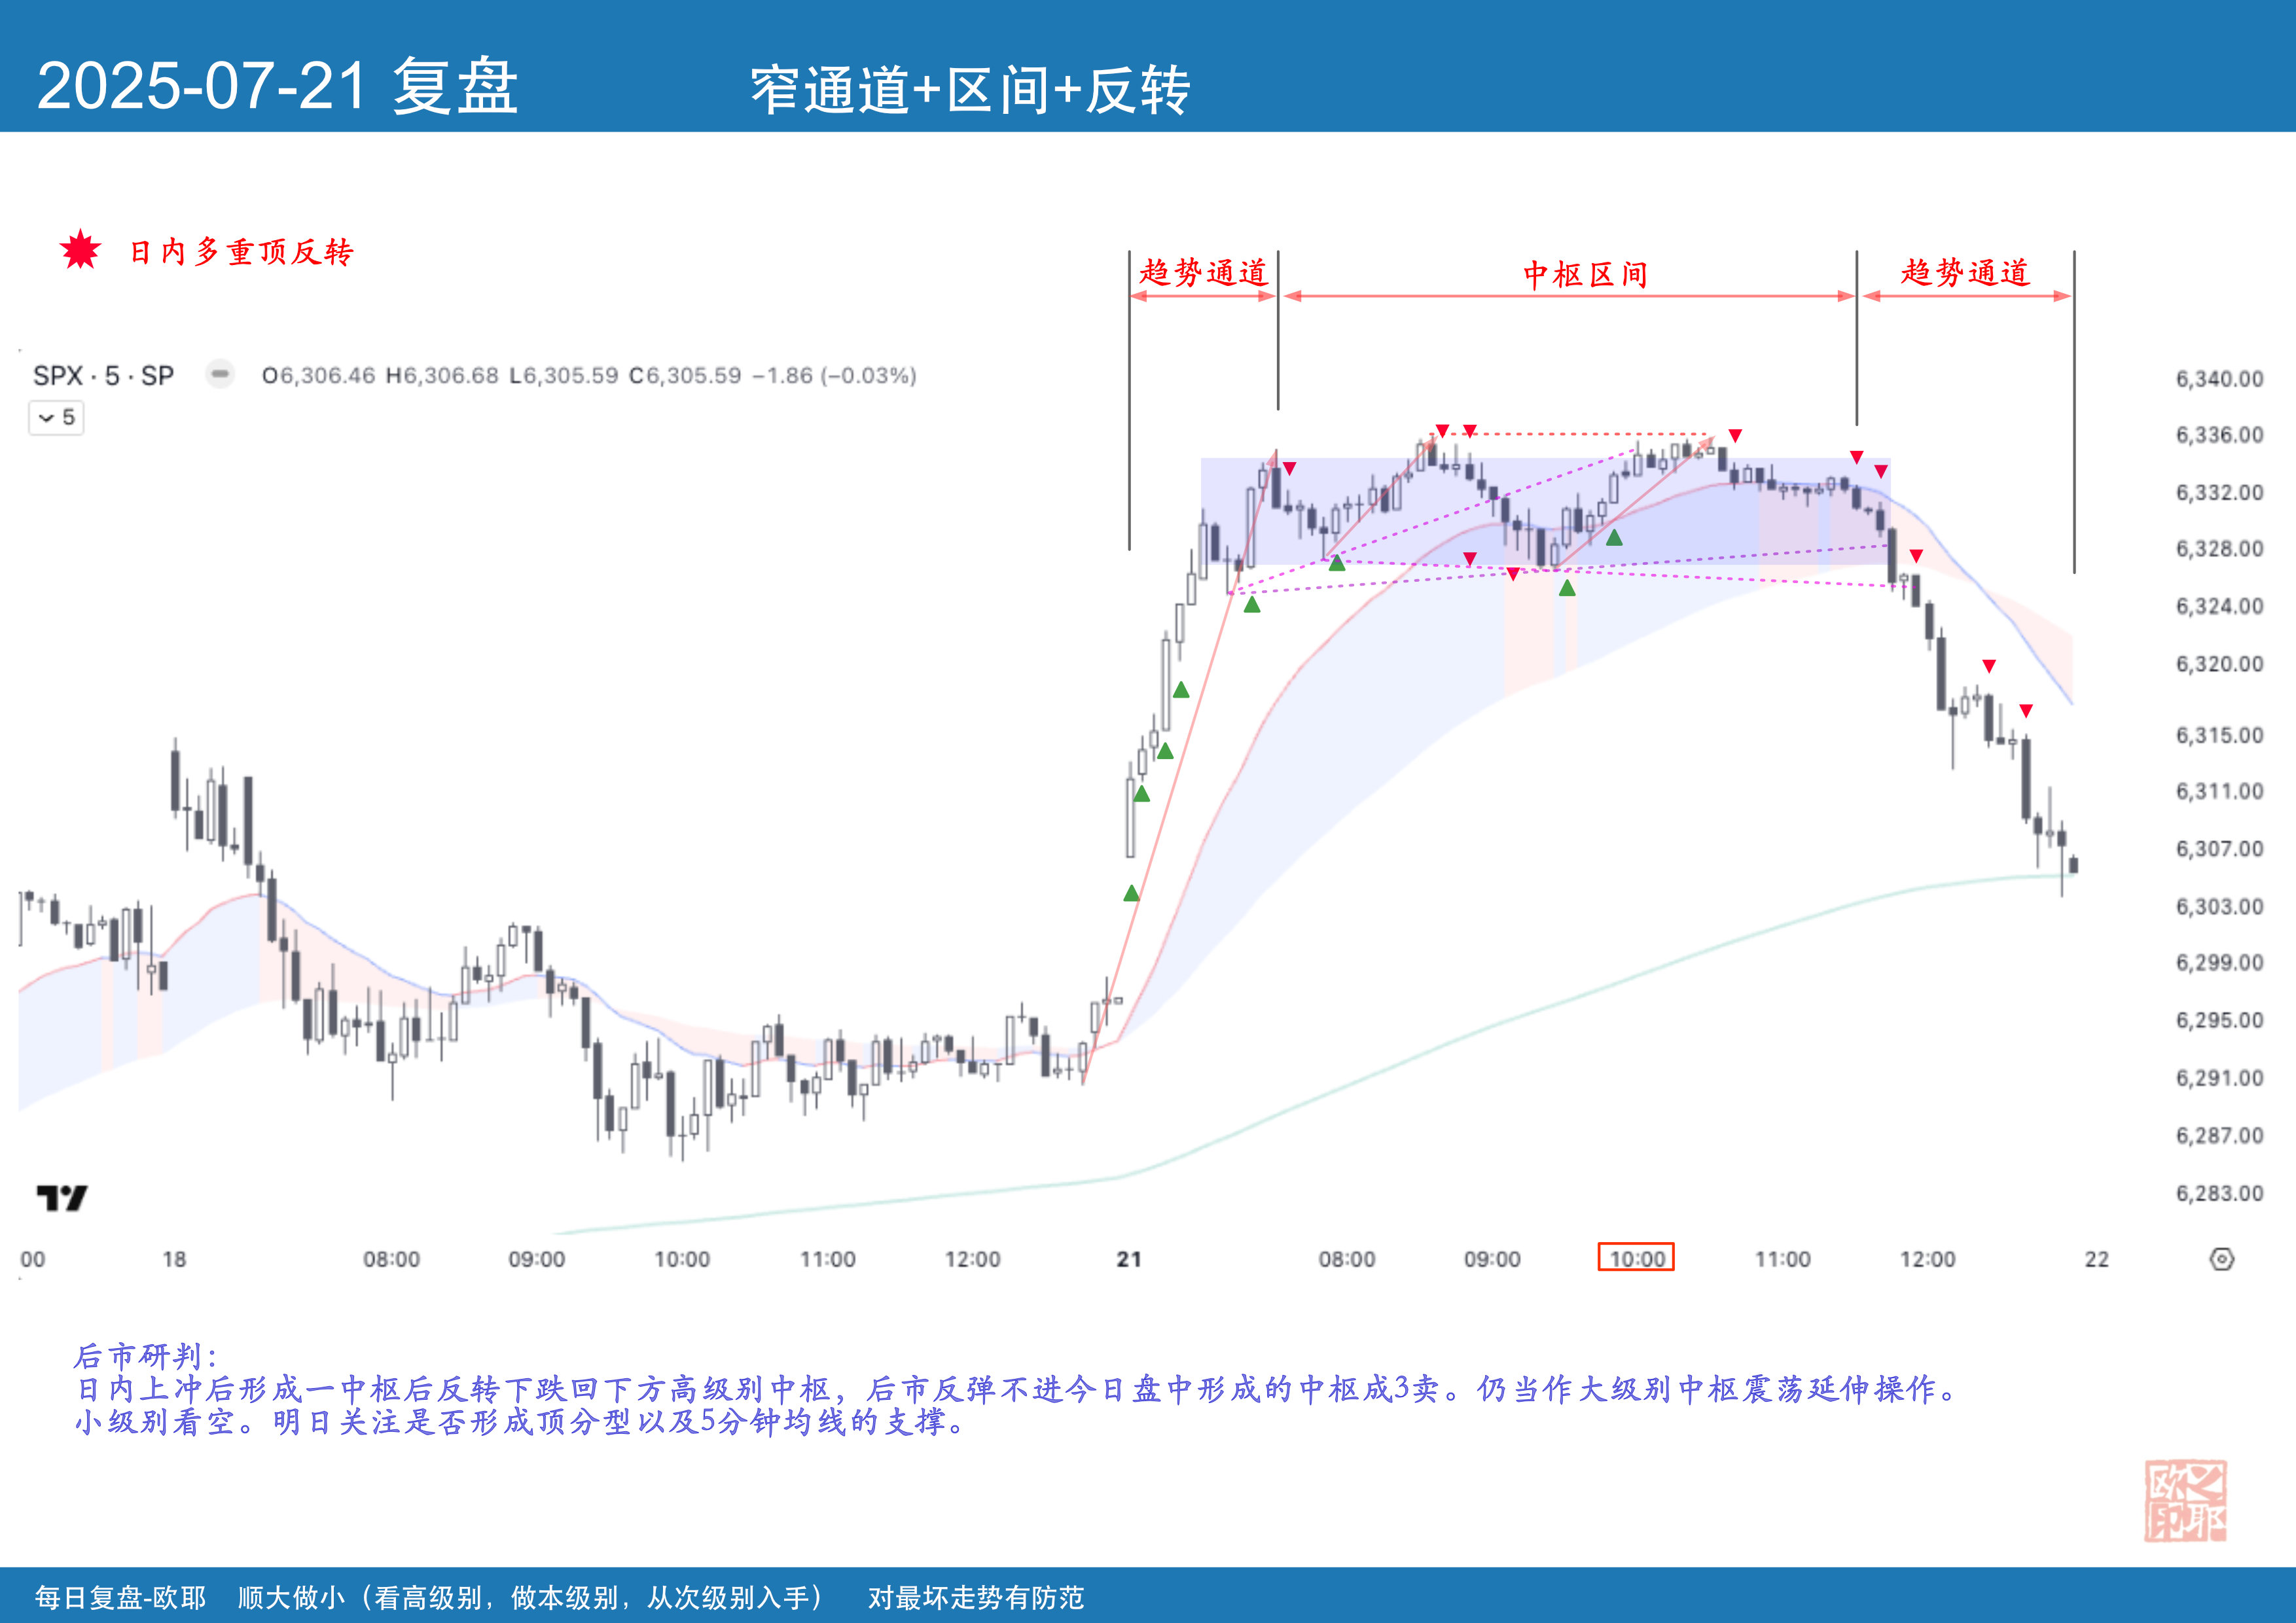Click the 6,340.00 price axis label
Screen dimensions: 2296x1623
tap(2219, 379)
